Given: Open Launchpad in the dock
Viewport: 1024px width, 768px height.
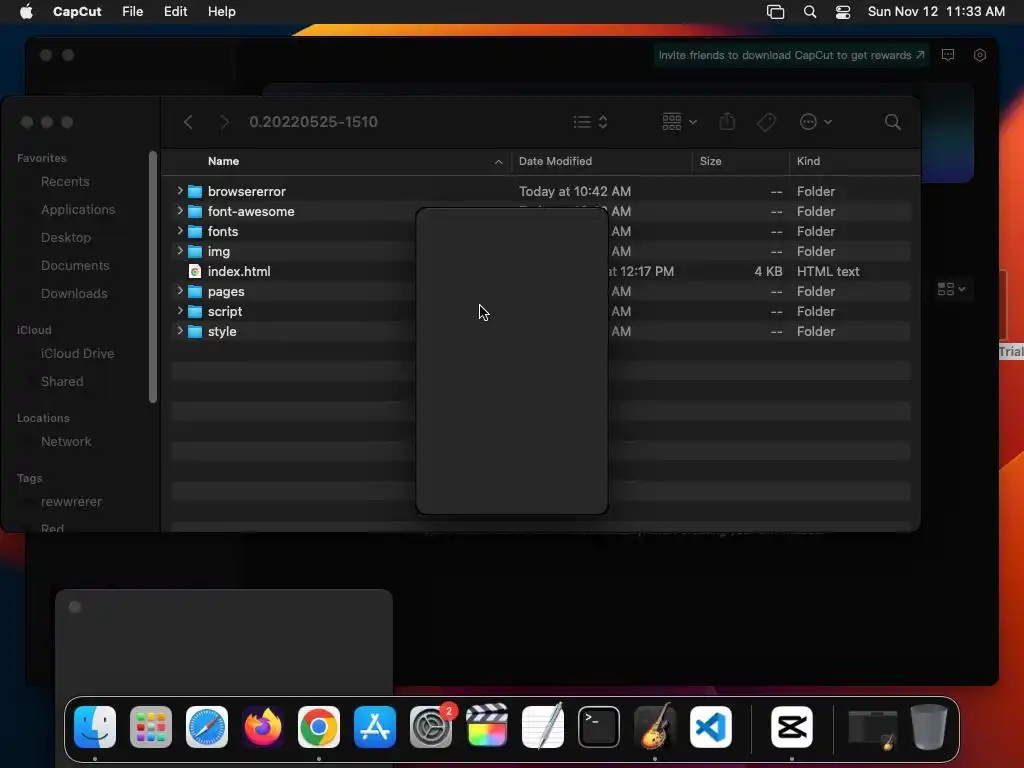Looking at the screenshot, I should pos(151,727).
